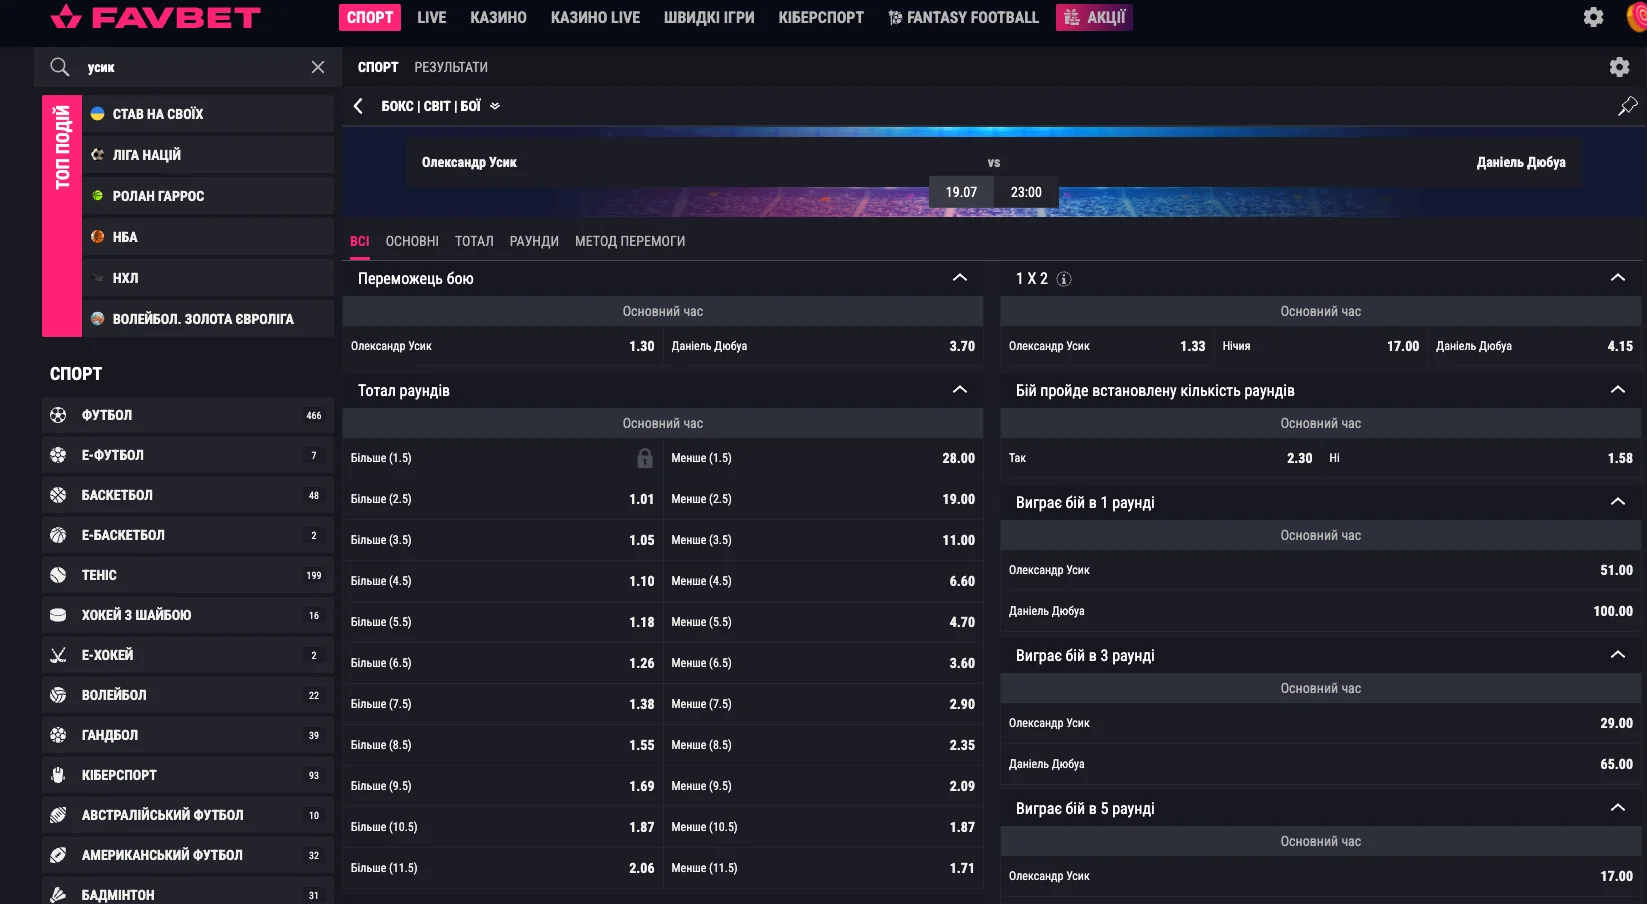The height and width of the screenshot is (904, 1647).
Task: Select the Теніс ball icon
Action: click(x=58, y=575)
